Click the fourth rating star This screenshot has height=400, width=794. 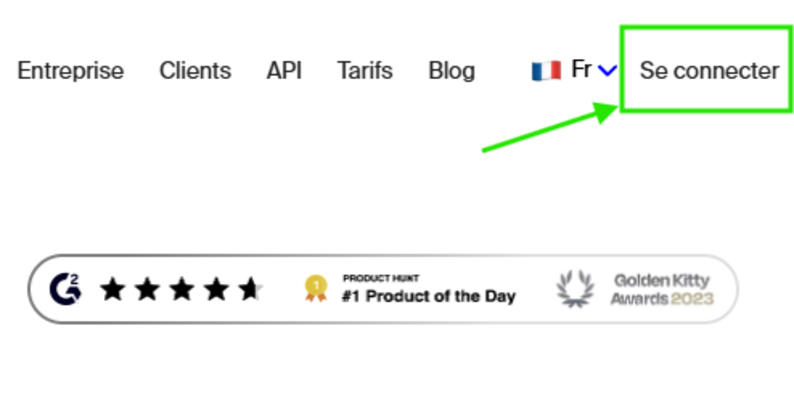(x=215, y=290)
